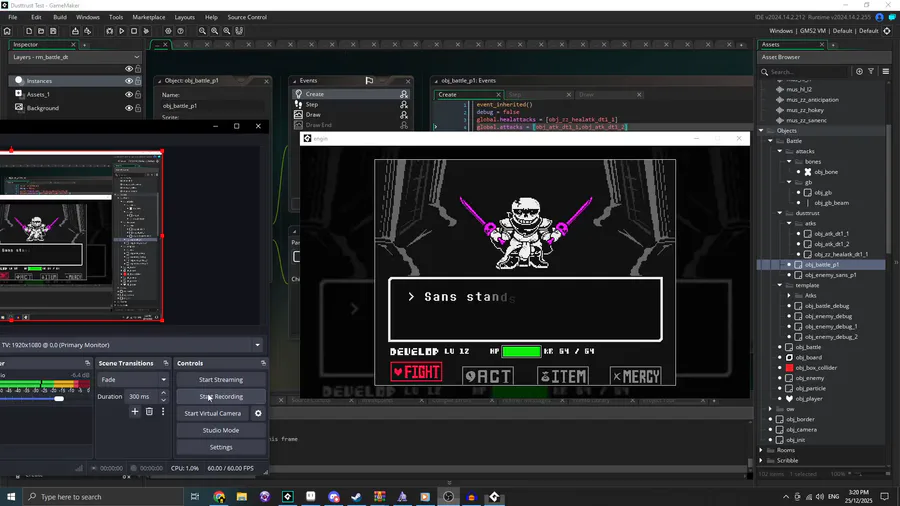
Task: Toggle lock for Assets_1 layer
Action: pos(138,94)
